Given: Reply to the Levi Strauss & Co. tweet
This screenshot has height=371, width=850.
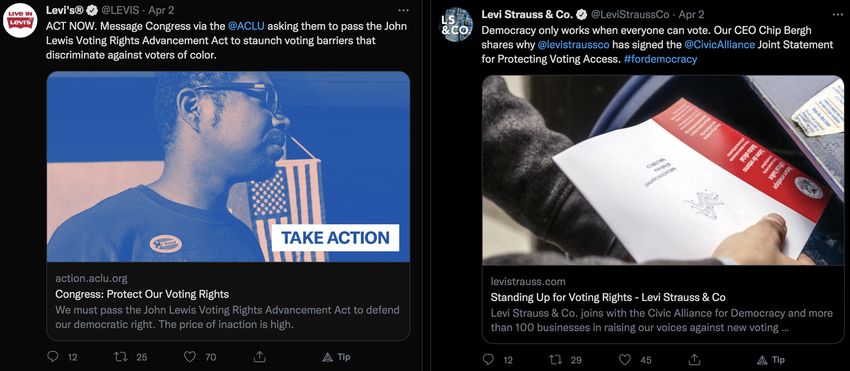Looking at the screenshot, I should [488, 359].
